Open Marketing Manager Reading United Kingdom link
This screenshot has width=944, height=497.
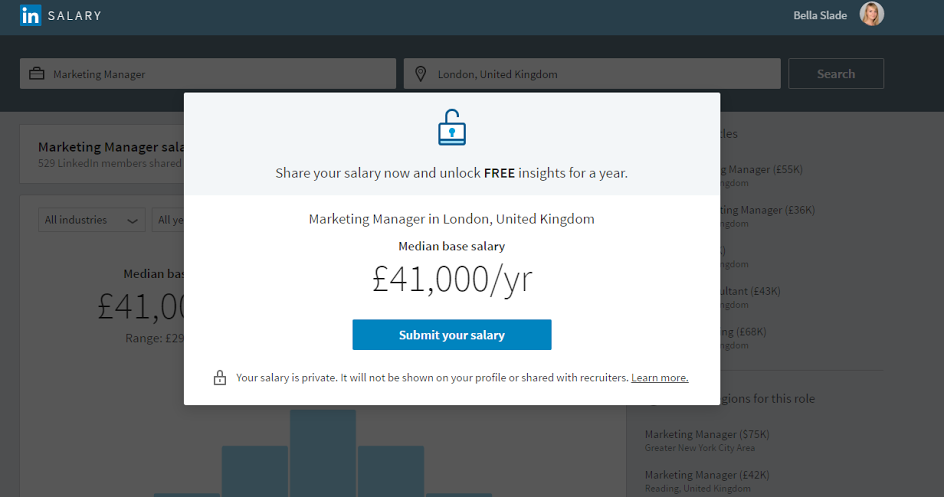pyautogui.click(x=707, y=481)
